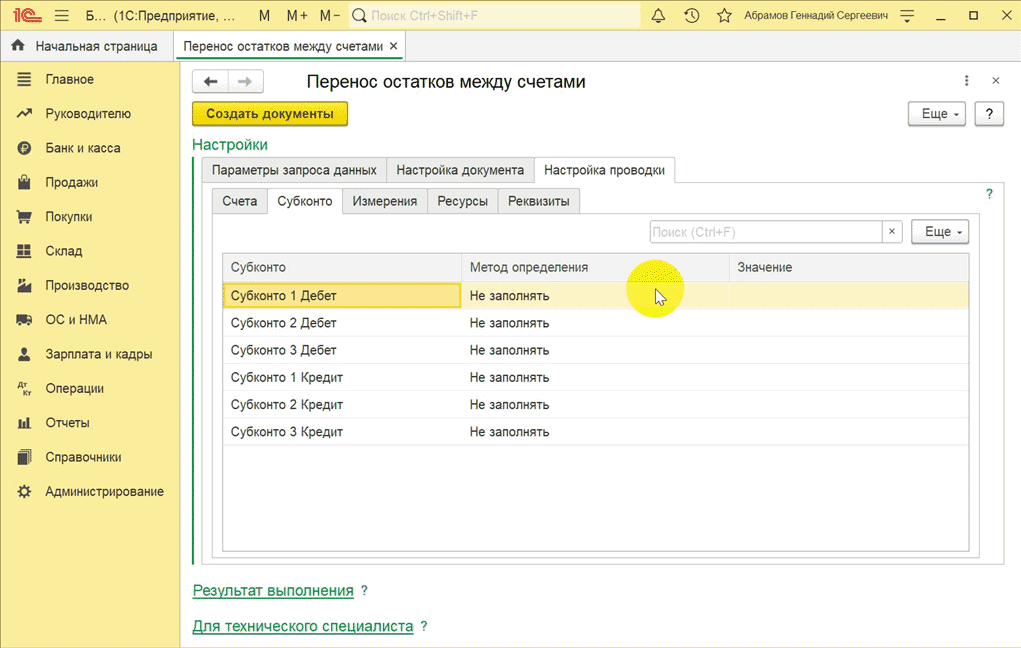1021x648 pixels.
Task: Click the favorites star icon
Action: coord(725,16)
